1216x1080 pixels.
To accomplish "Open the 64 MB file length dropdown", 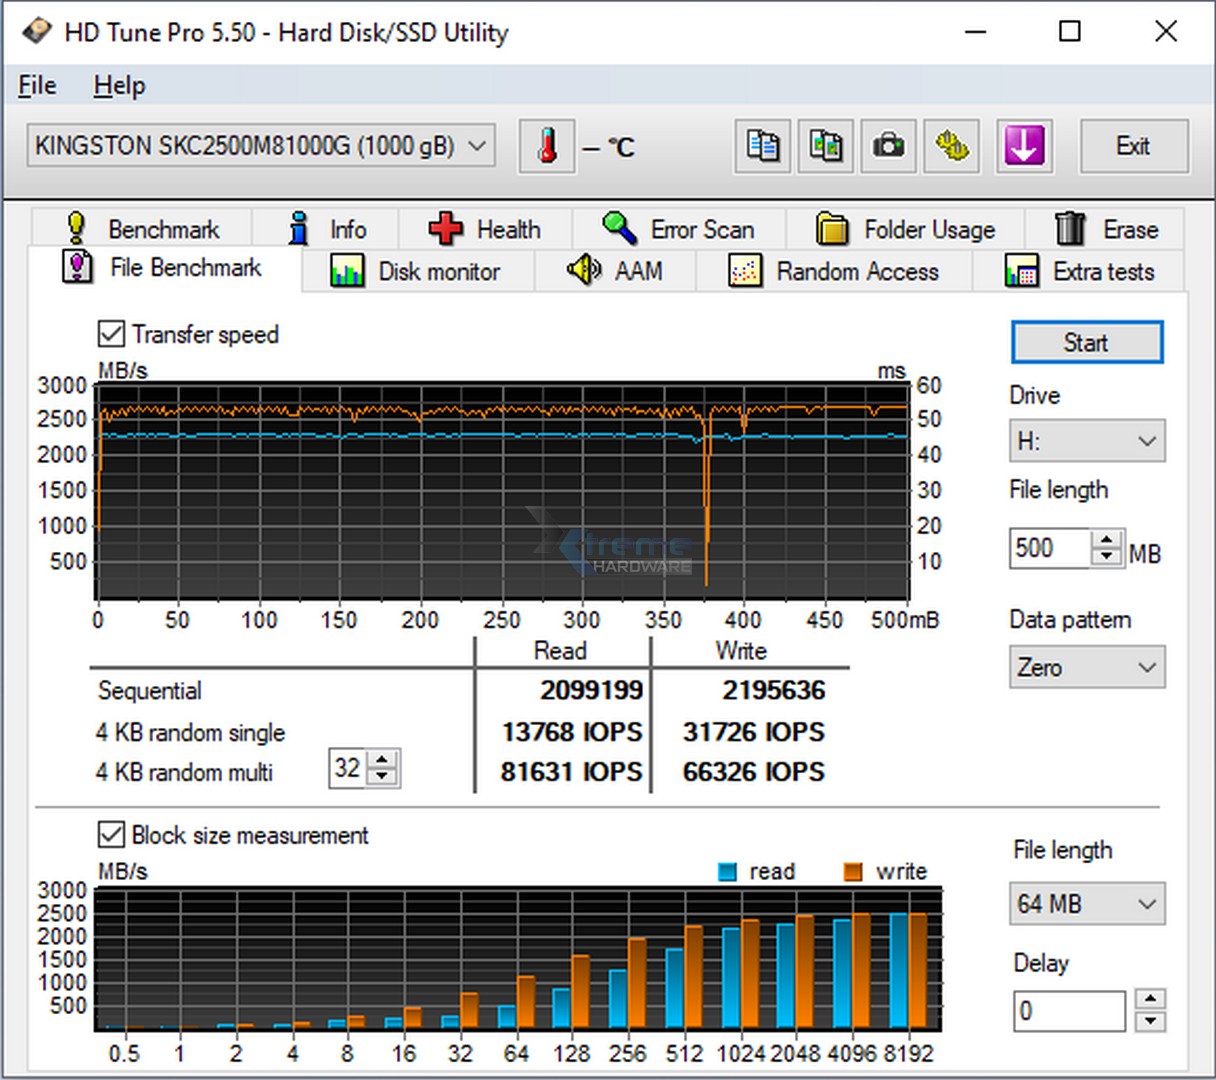I will pyautogui.click(x=1086, y=903).
